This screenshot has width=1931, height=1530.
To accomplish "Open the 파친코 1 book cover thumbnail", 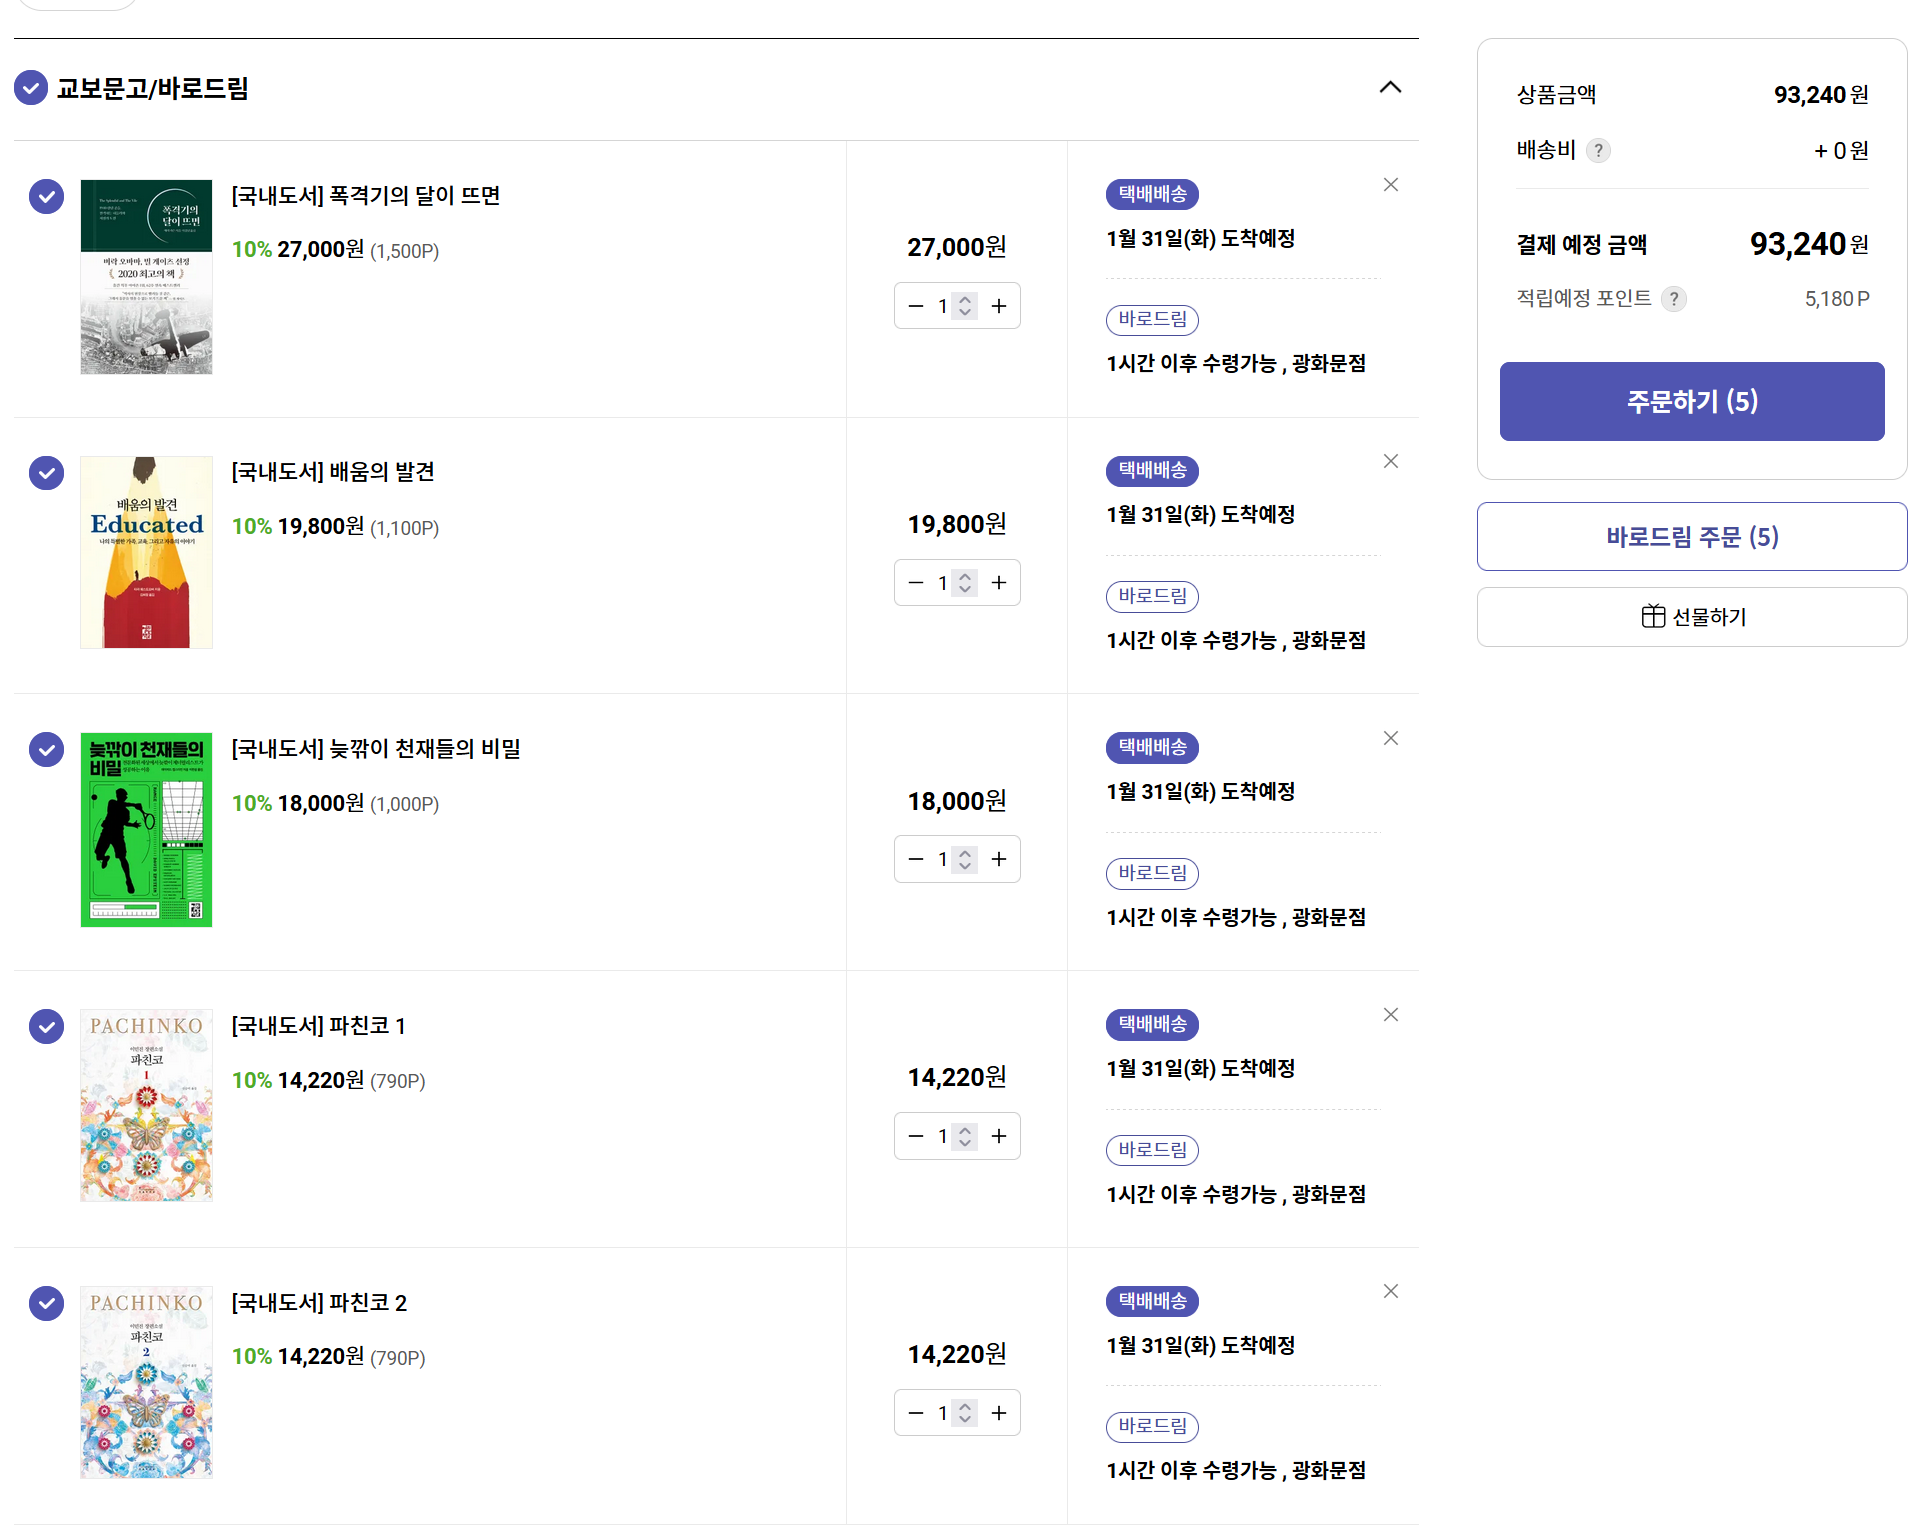I will (x=146, y=1105).
